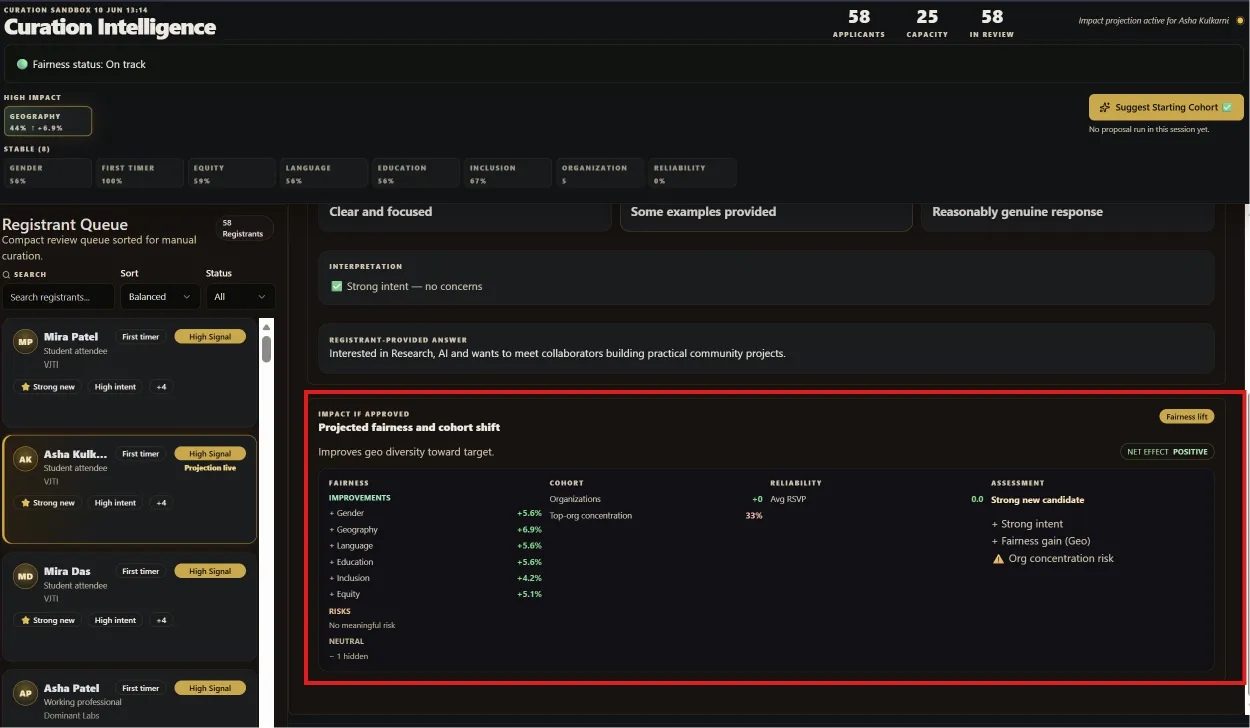This screenshot has width=1250, height=728.
Task: Click the '+ Inclusion' improvement row
Action: click(x=435, y=578)
